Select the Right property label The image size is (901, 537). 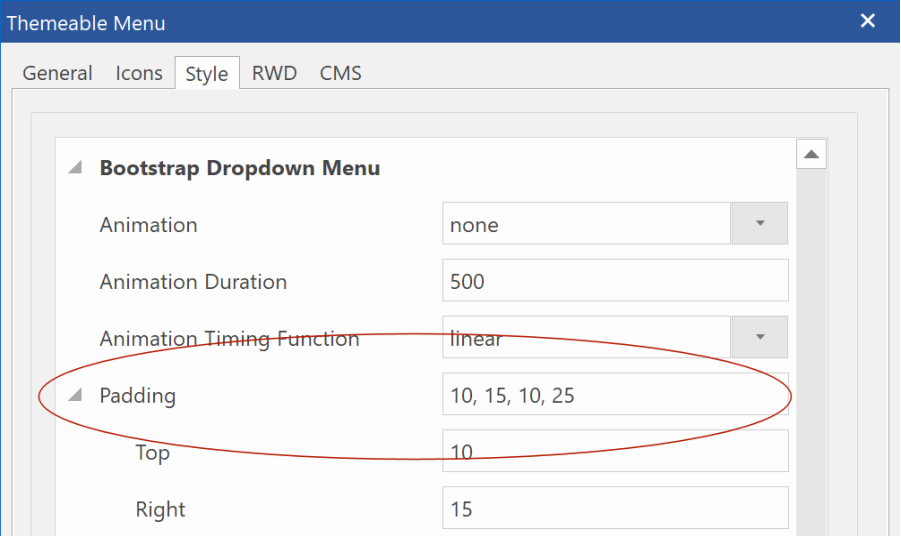pyautogui.click(x=160, y=509)
